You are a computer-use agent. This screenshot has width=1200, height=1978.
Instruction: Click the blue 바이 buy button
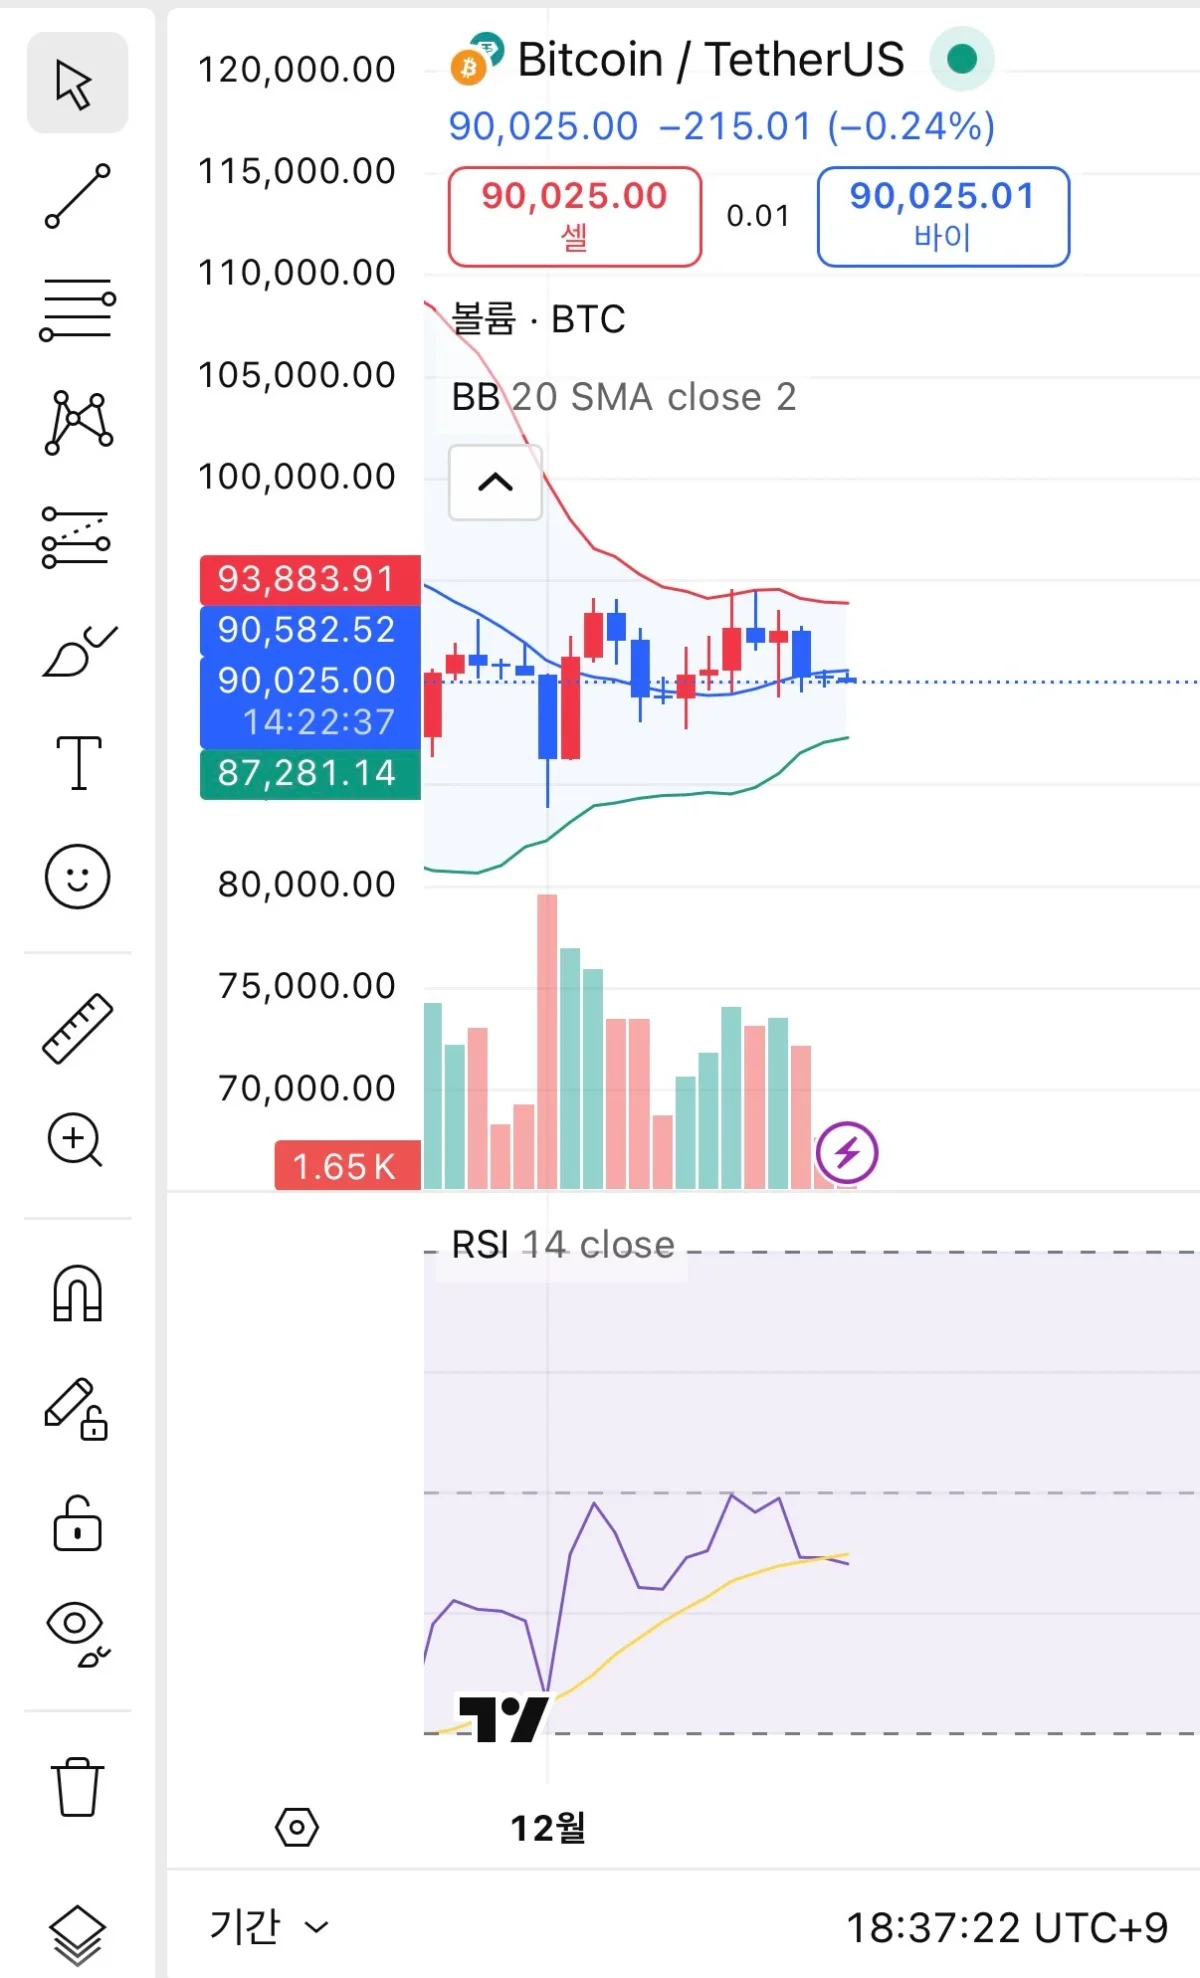(x=943, y=216)
